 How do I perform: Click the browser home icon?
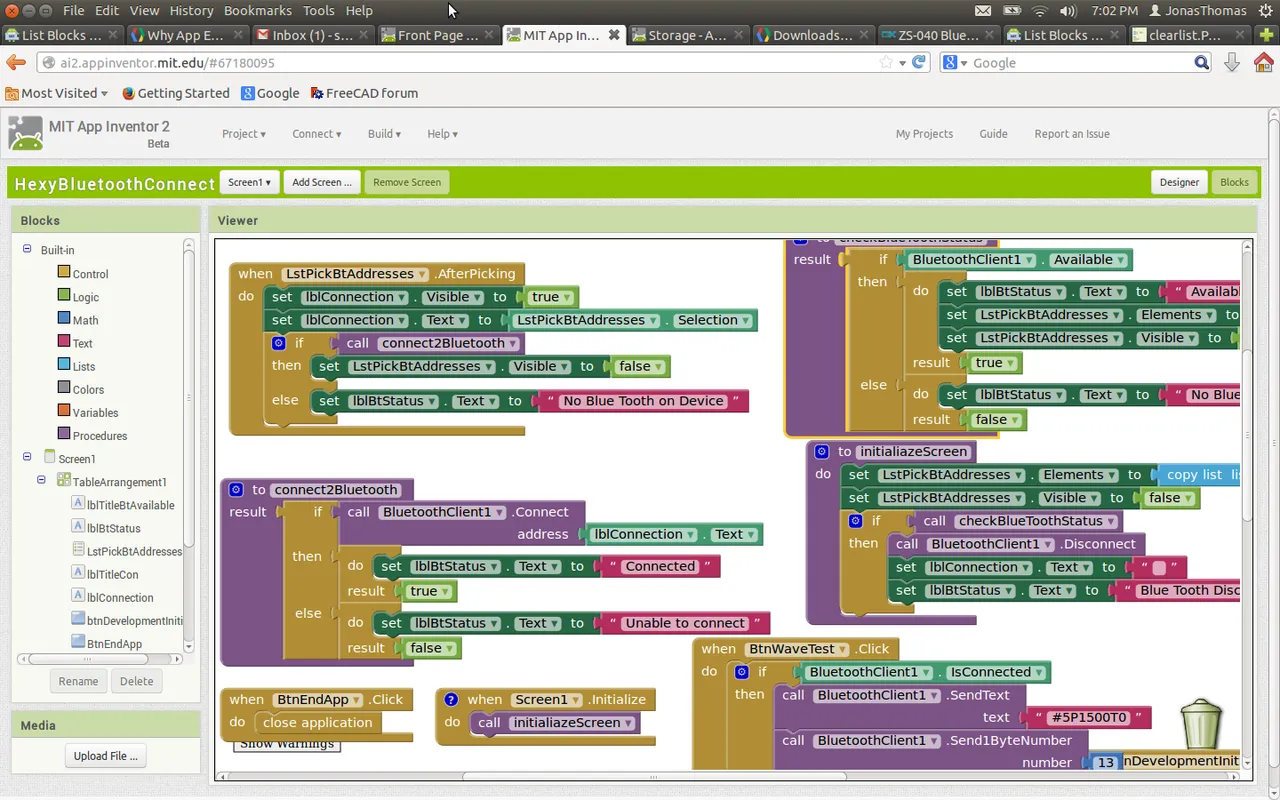click(x=1264, y=62)
